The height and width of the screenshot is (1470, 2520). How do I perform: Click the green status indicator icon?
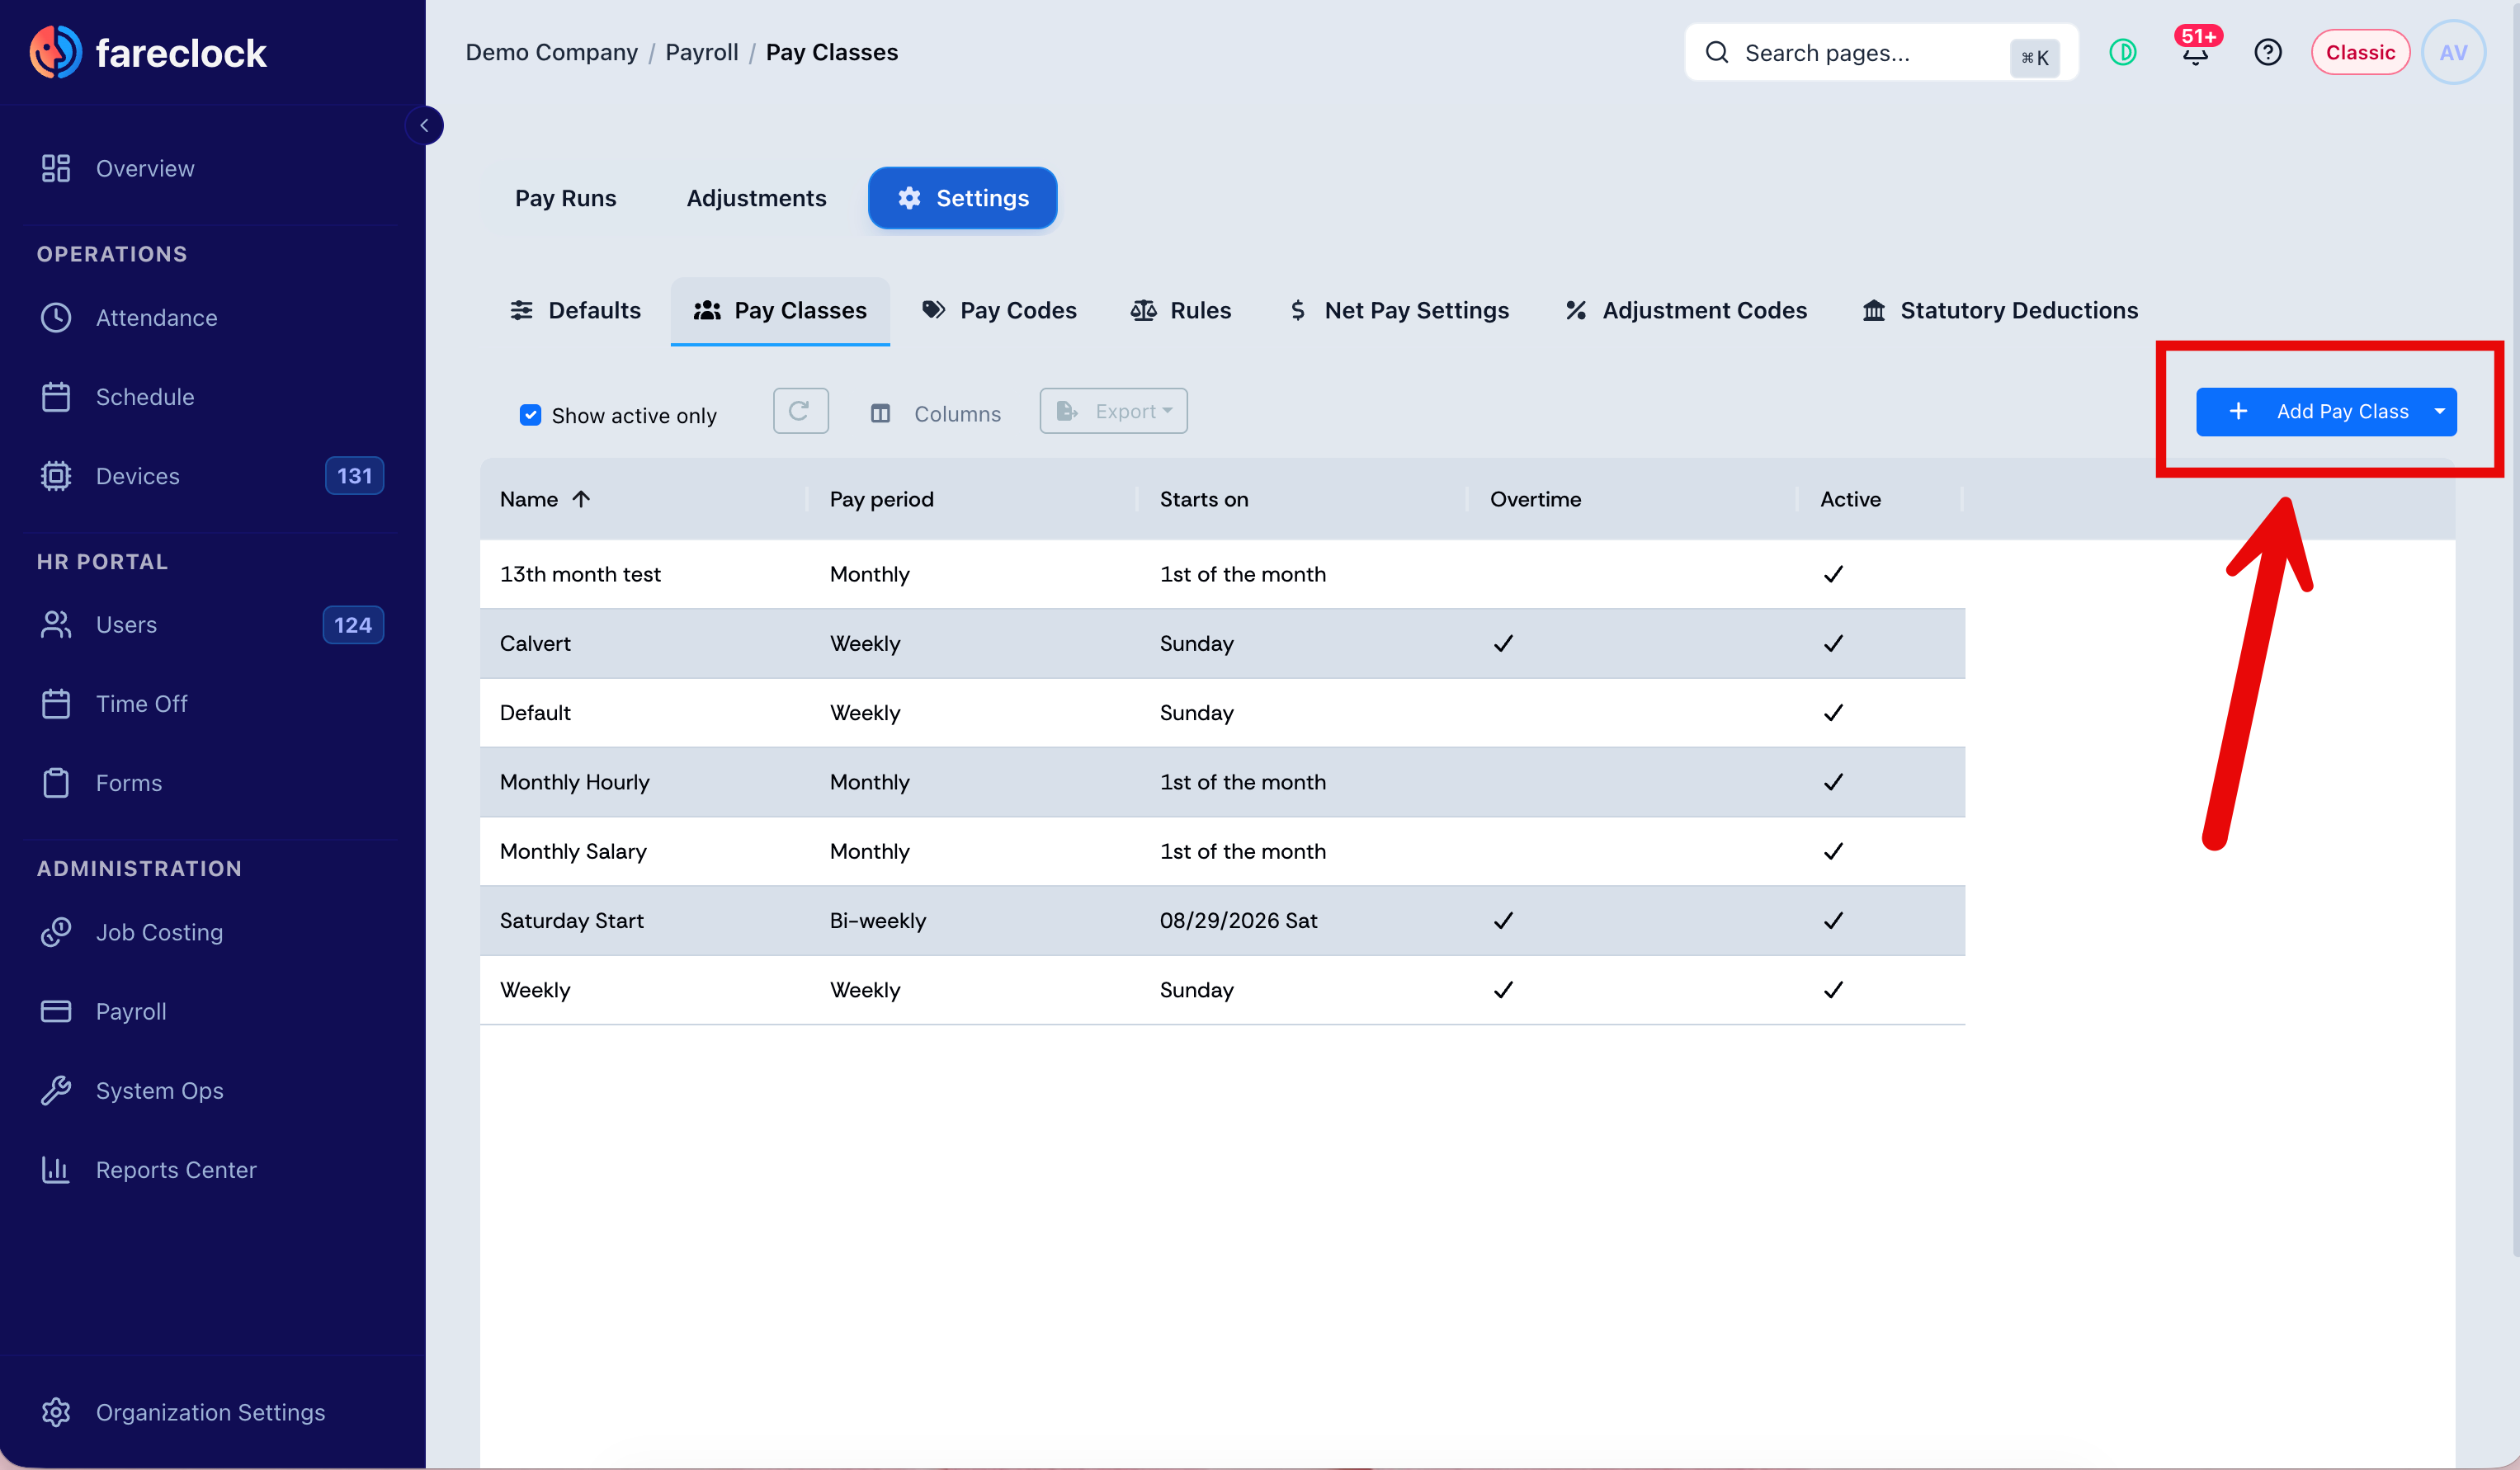(x=2122, y=52)
